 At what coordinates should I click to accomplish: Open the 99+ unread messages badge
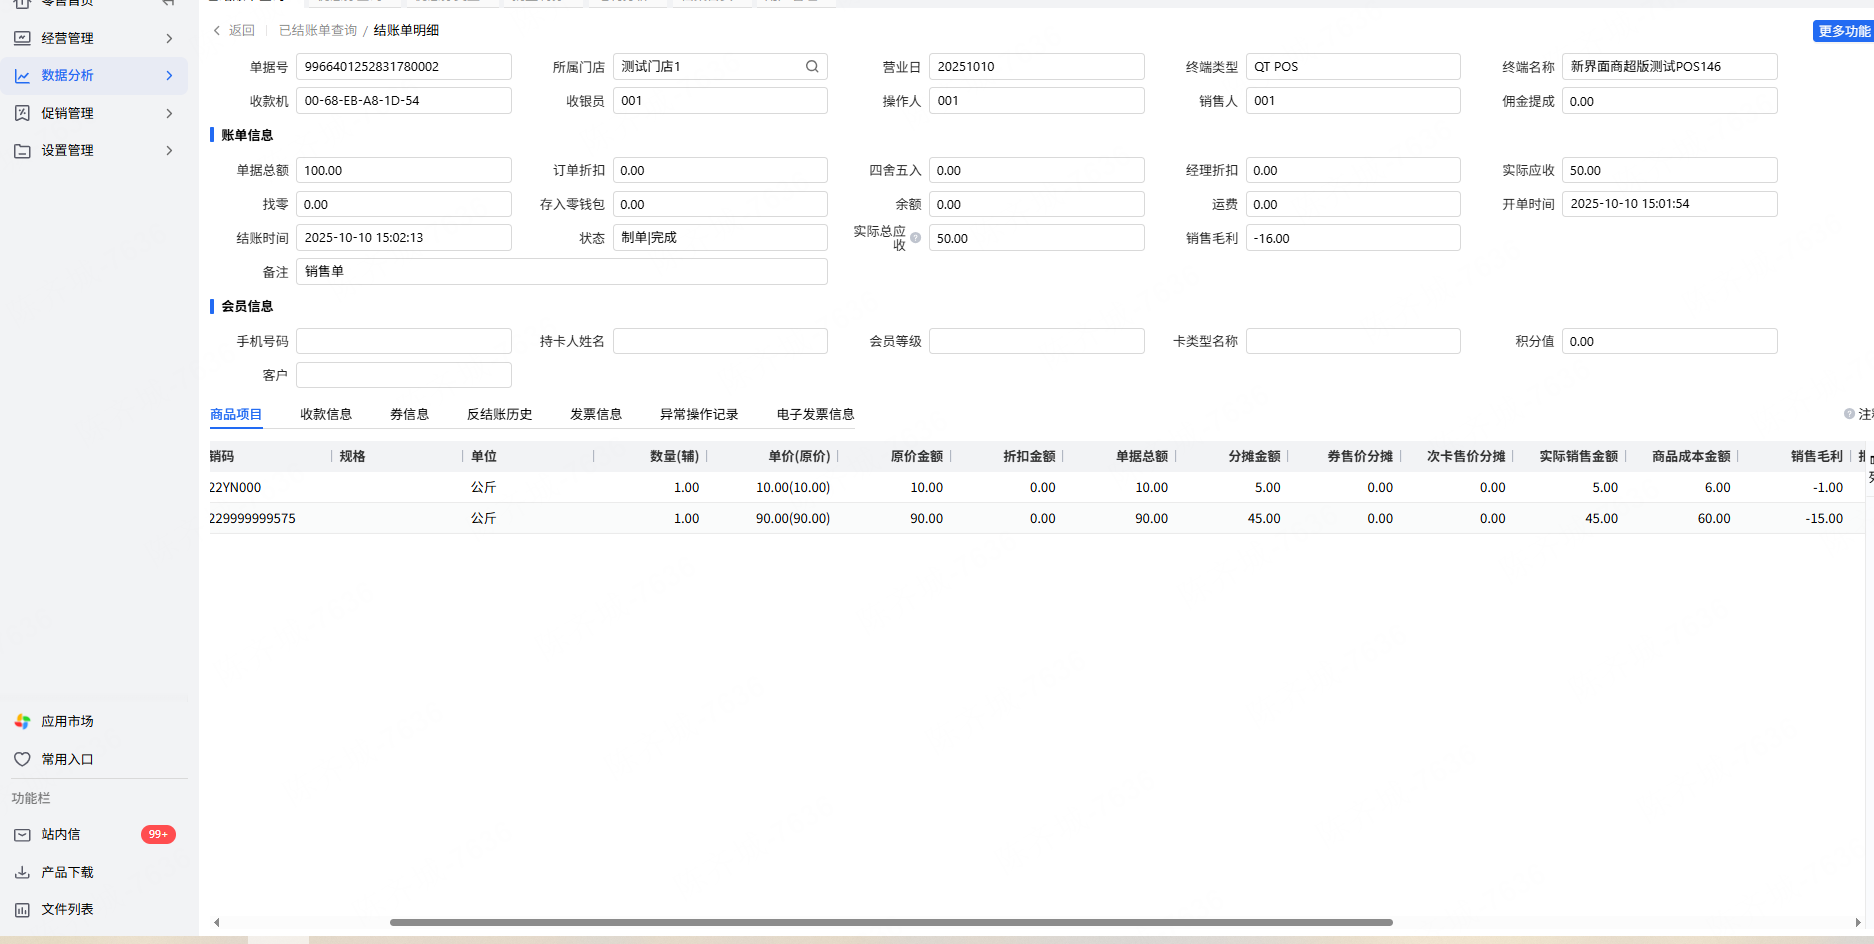point(158,835)
